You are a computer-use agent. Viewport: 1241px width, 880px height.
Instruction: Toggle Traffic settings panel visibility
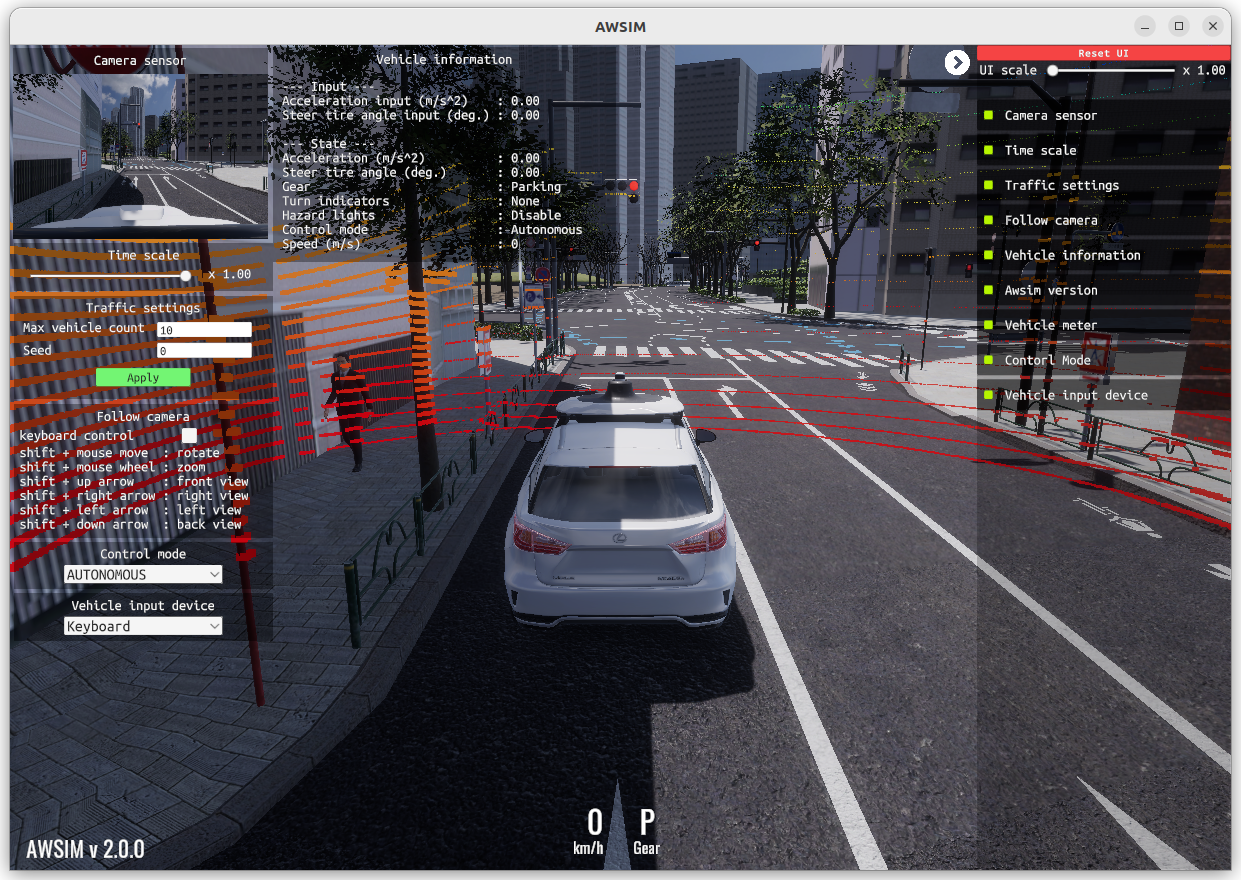(987, 185)
